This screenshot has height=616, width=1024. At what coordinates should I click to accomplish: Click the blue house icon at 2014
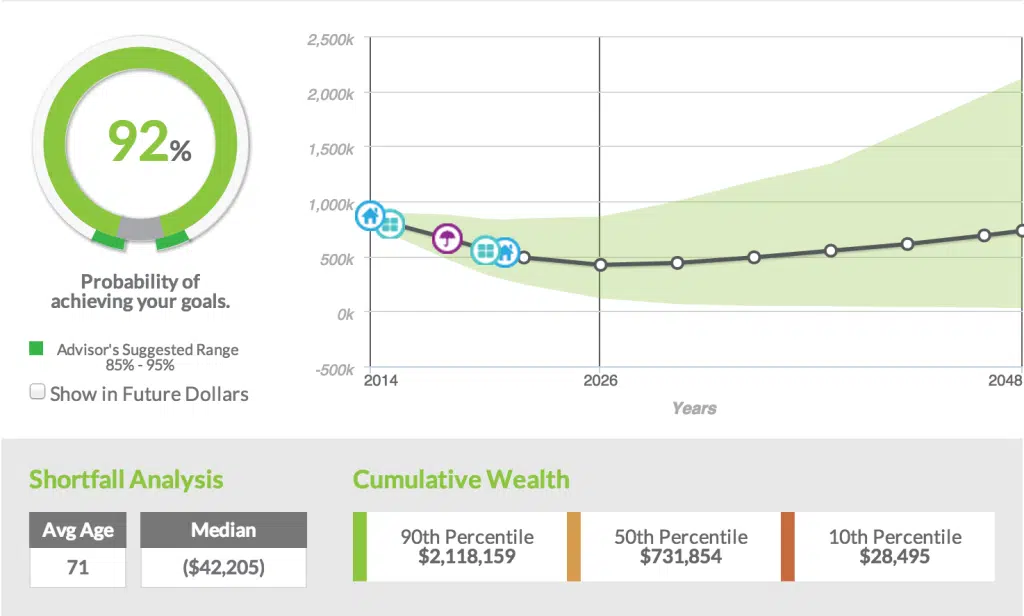pos(371,214)
